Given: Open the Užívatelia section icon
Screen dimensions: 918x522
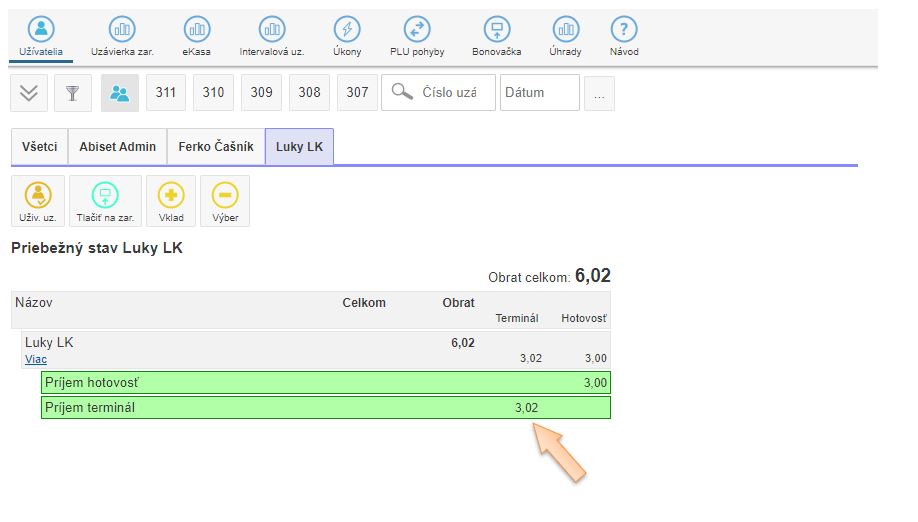Looking at the screenshot, I should 39,31.
